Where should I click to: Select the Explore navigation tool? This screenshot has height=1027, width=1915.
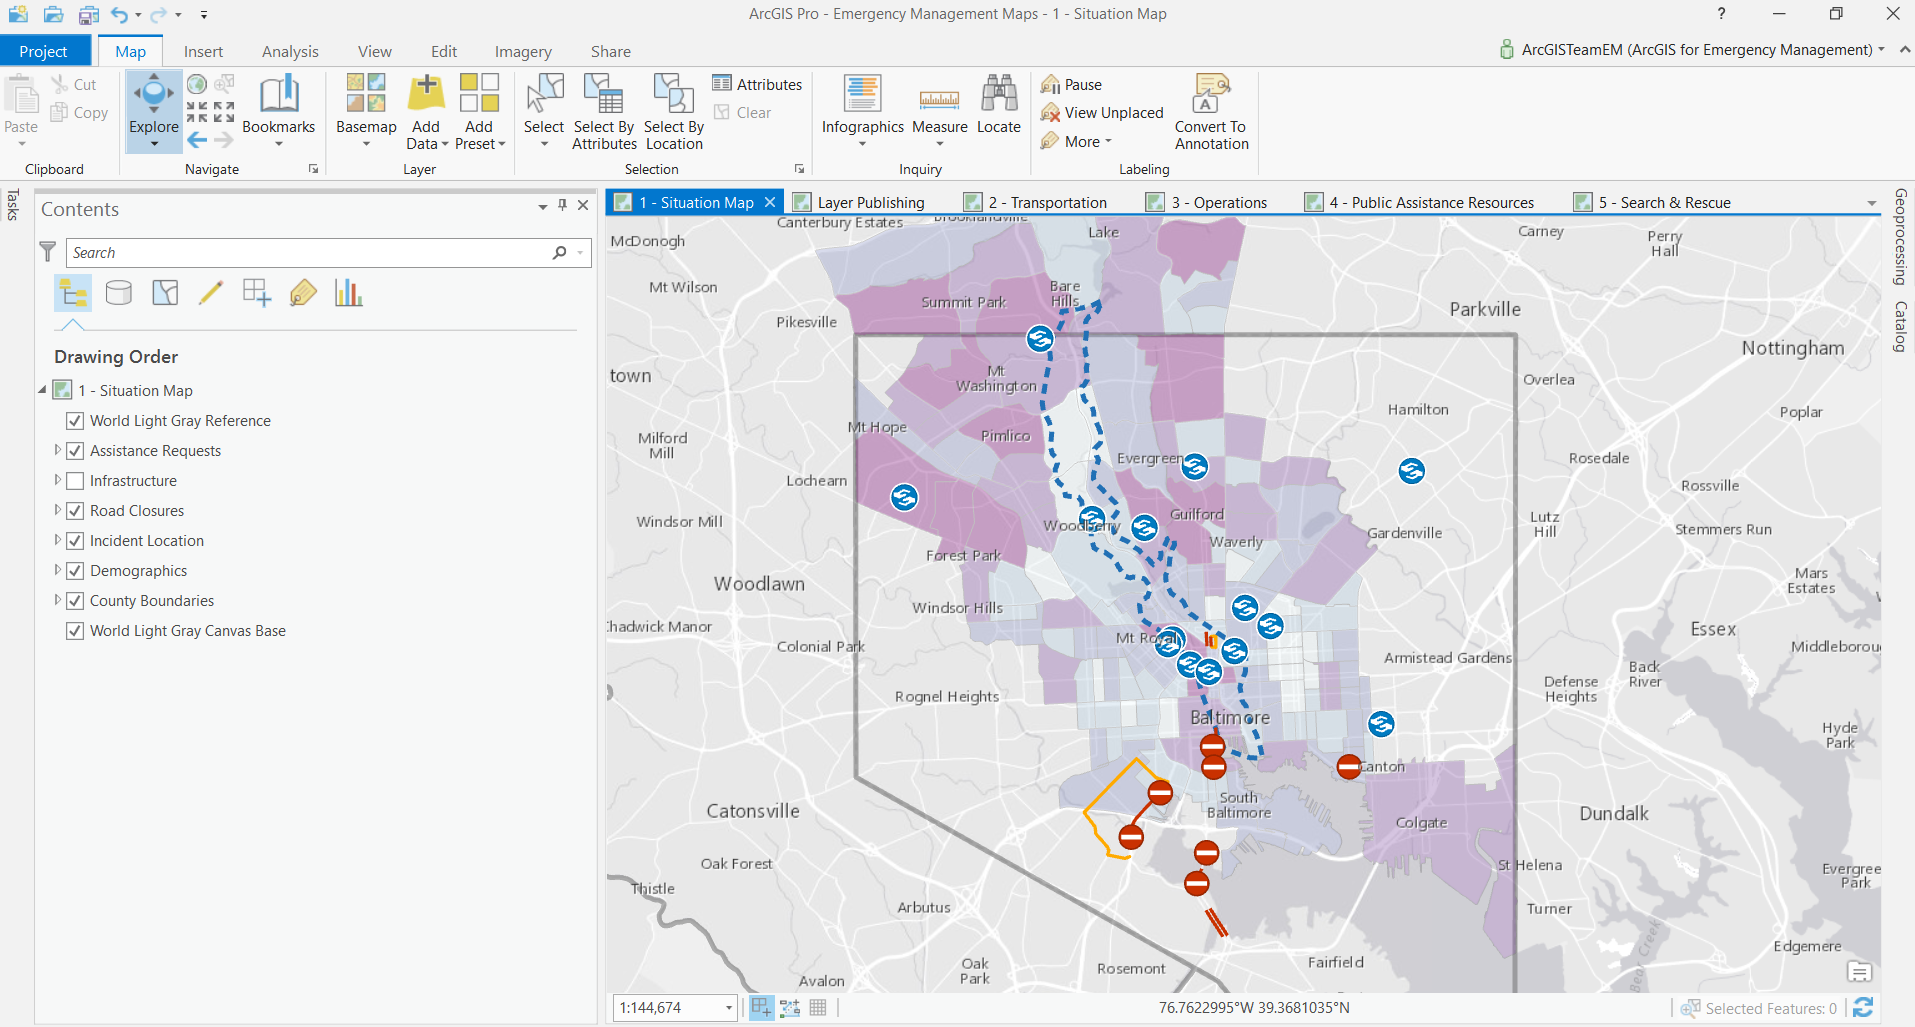coord(153,110)
